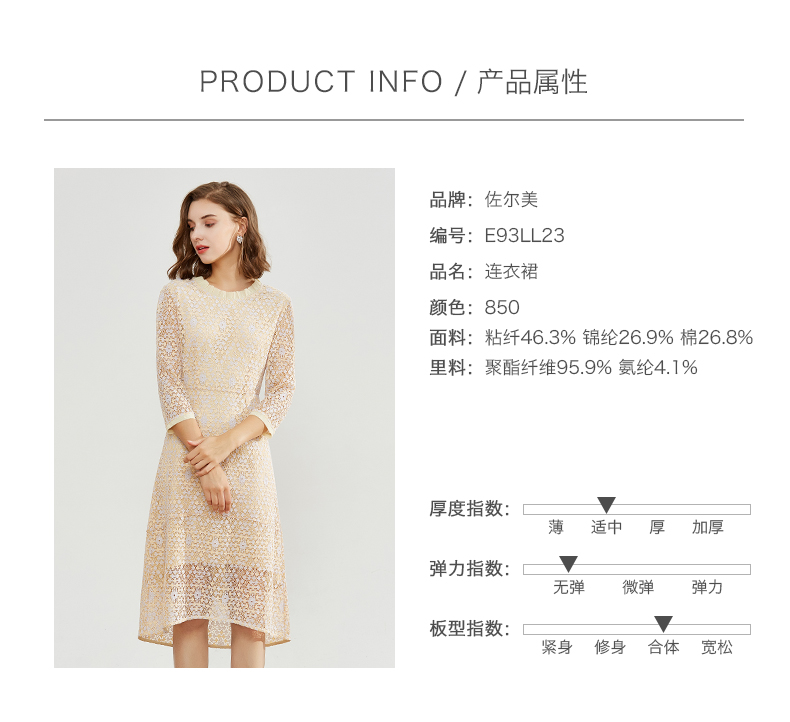Viewport: 790px width, 722px height.
Task: Select the 弹力 elasticity label
Action: coord(707,587)
